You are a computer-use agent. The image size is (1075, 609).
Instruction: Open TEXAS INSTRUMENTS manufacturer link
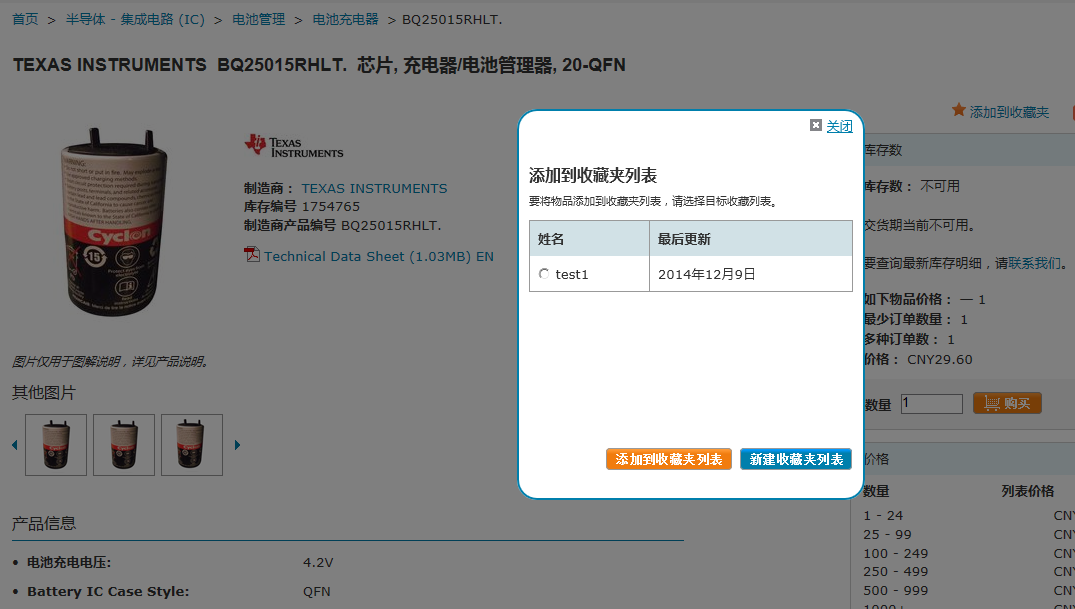point(374,188)
